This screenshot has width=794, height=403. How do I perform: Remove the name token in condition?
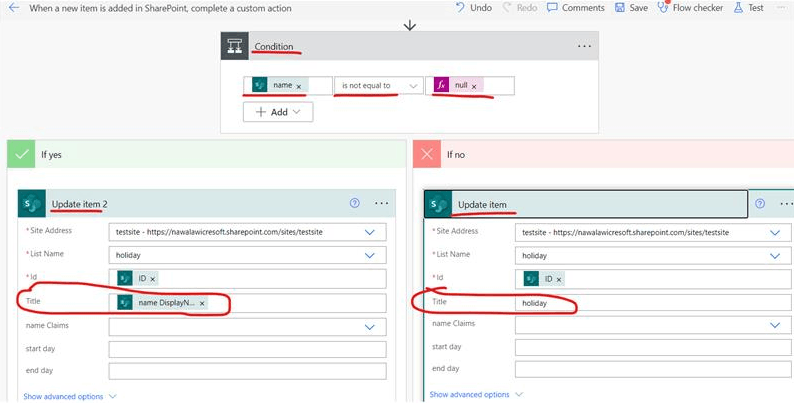coord(299,87)
